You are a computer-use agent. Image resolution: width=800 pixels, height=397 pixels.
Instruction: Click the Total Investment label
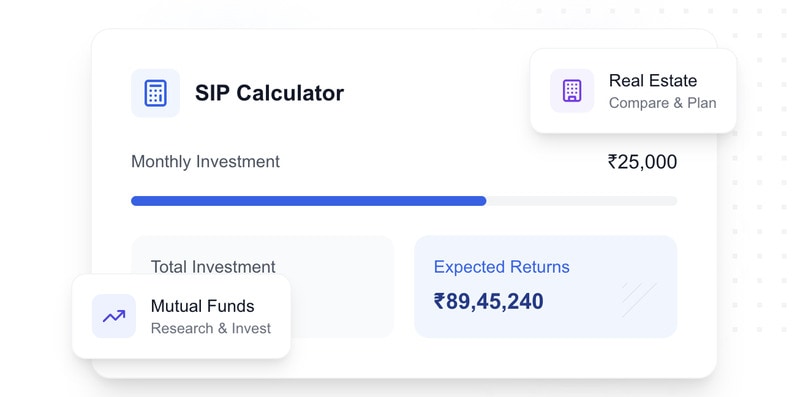click(213, 266)
